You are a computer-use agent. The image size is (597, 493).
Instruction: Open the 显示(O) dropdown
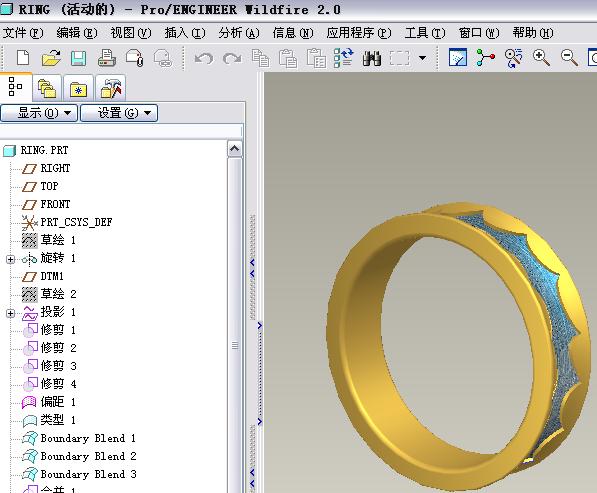[39, 113]
